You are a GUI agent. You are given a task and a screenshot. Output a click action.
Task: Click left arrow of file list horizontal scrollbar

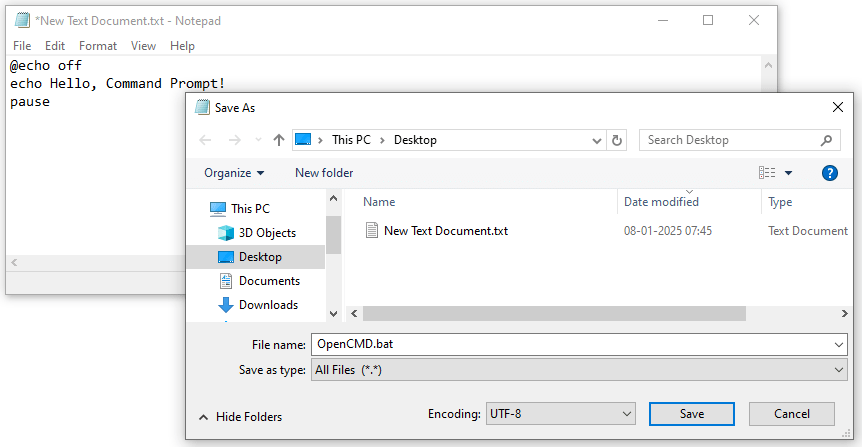click(354, 313)
